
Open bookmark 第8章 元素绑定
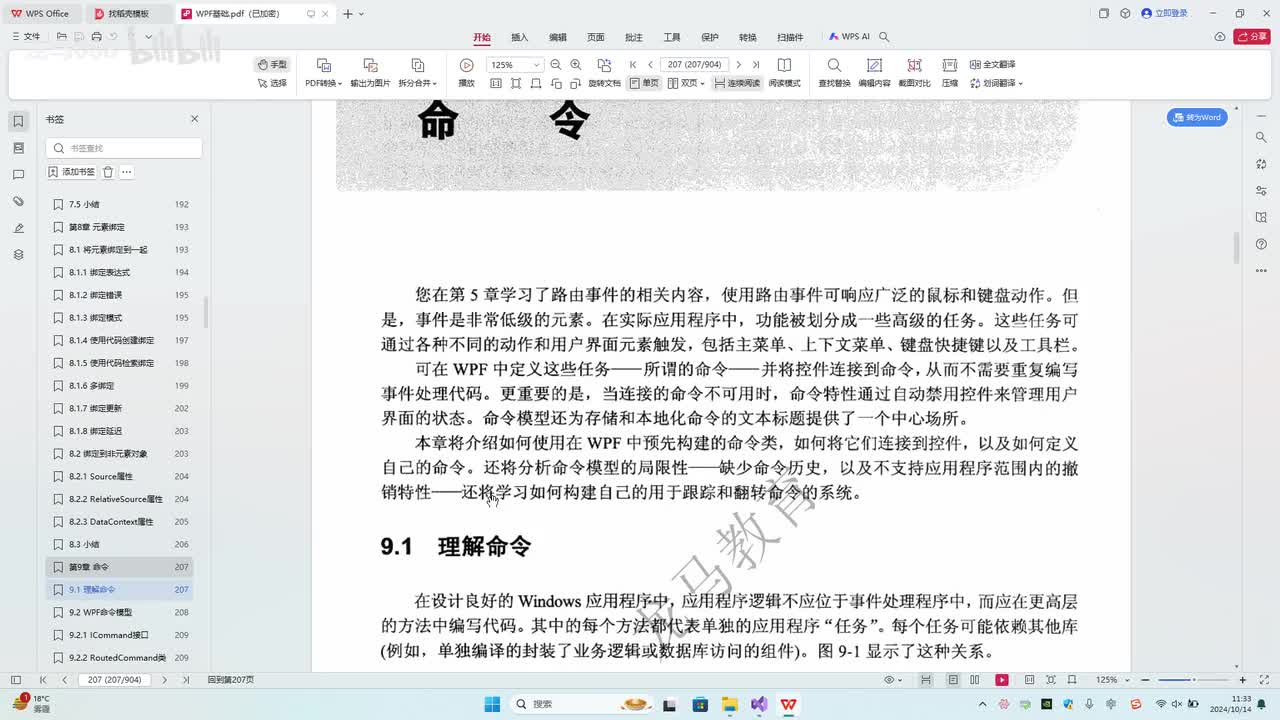click(120, 227)
